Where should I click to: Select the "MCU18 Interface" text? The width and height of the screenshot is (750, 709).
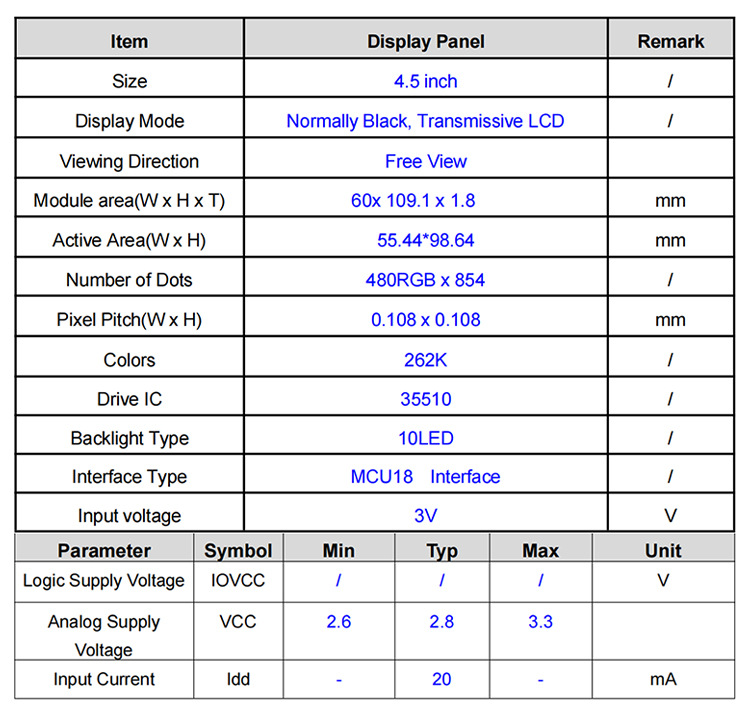pyautogui.click(x=425, y=477)
